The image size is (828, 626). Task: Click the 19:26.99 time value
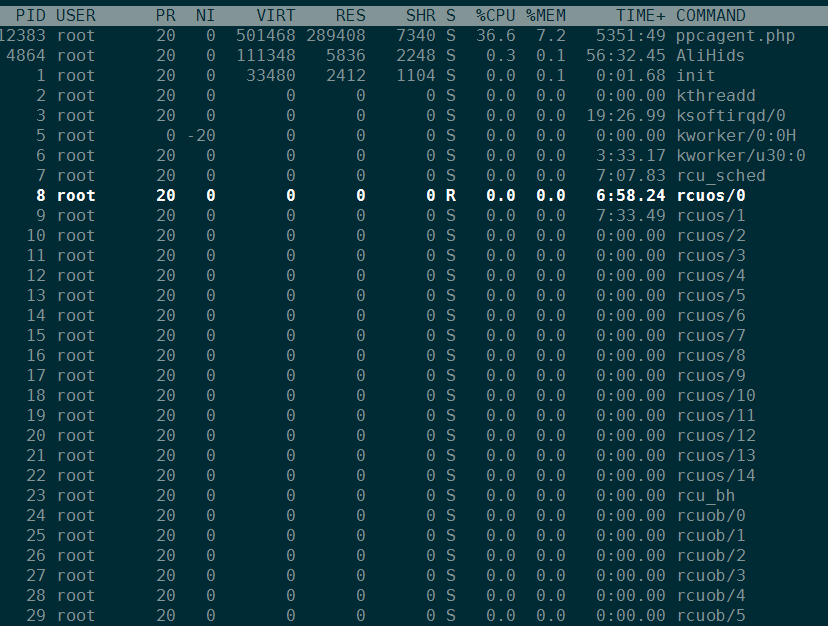pos(626,116)
